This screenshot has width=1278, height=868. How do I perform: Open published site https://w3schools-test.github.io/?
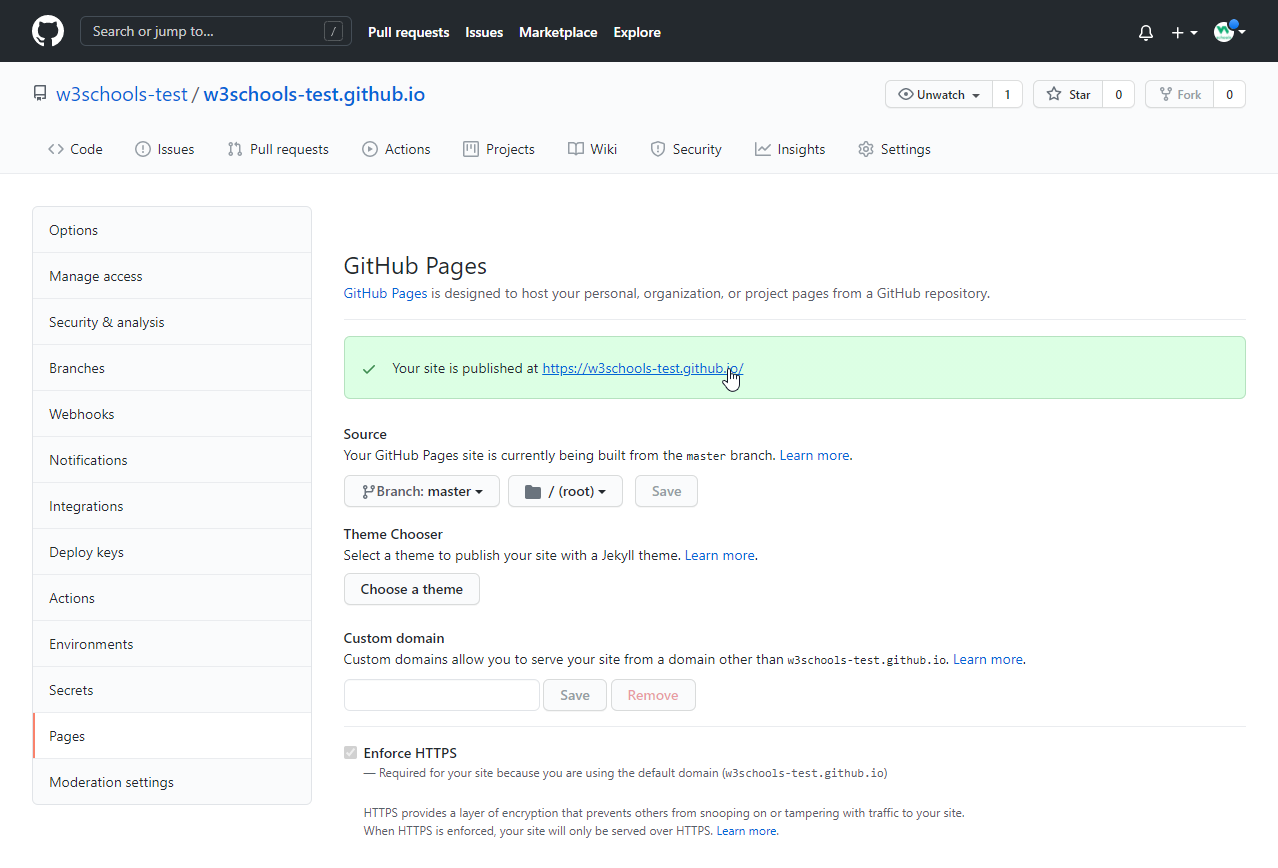pos(642,368)
